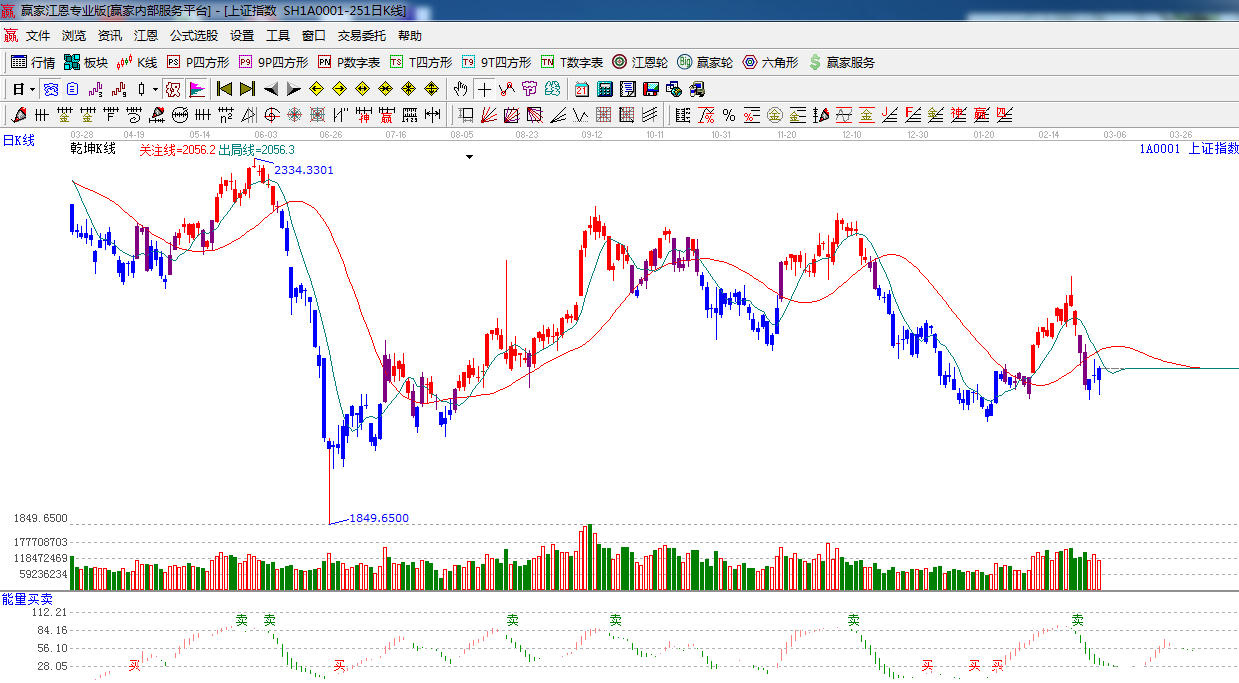
Task: Jump to first bar with skip-back arrow
Action: click(x=225, y=89)
